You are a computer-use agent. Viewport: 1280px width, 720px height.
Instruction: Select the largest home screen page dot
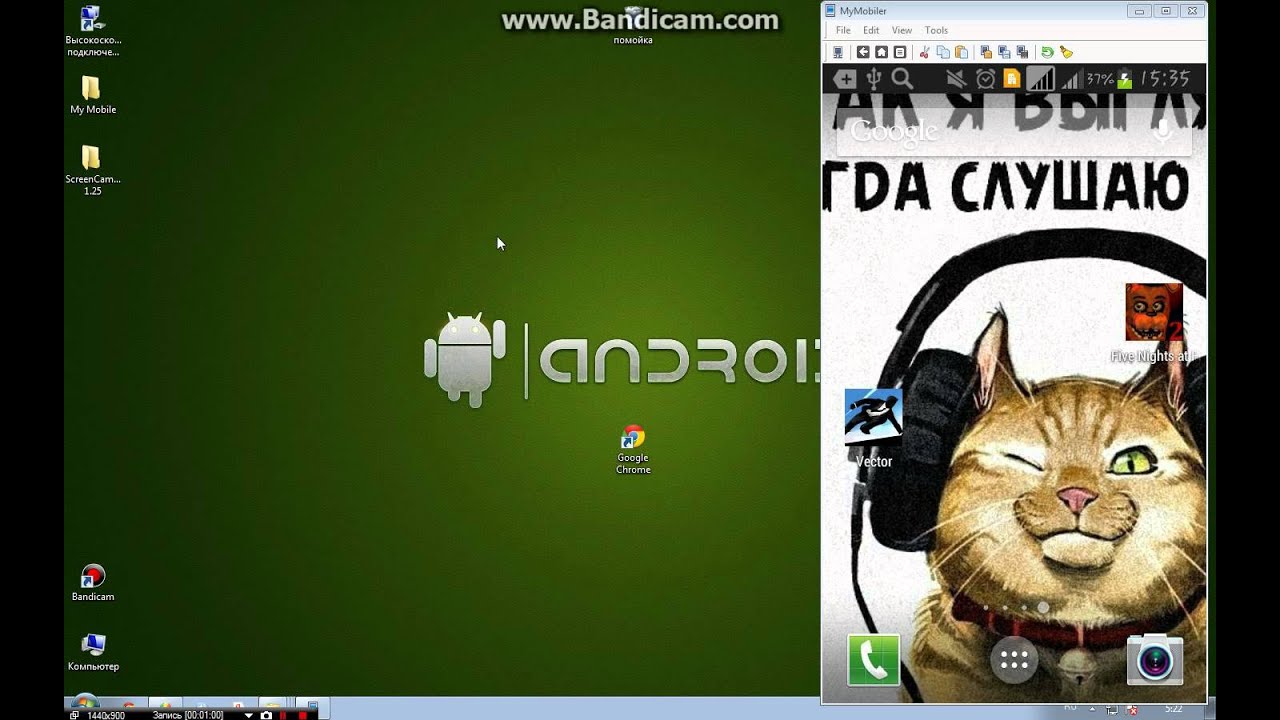coord(1043,607)
